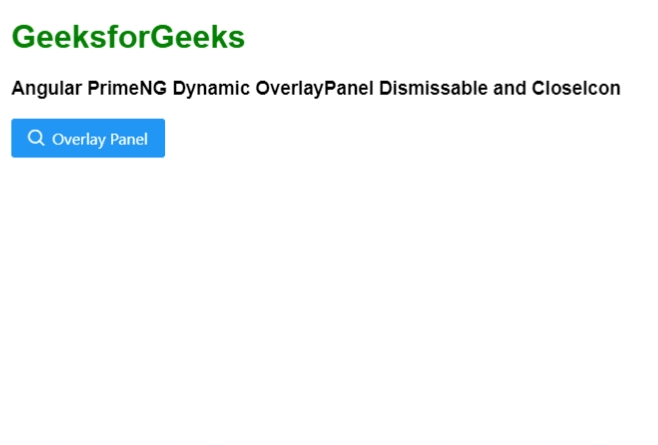
Task: Click the word 'Dynamic' in the subtitle
Action: tap(211, 88)
